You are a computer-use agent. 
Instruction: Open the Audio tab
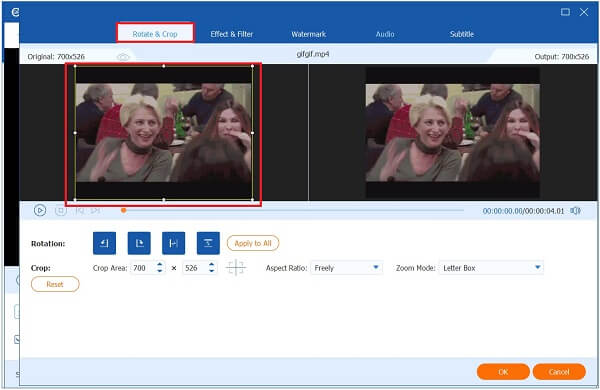pyautogui.click(x=385, y=34)
